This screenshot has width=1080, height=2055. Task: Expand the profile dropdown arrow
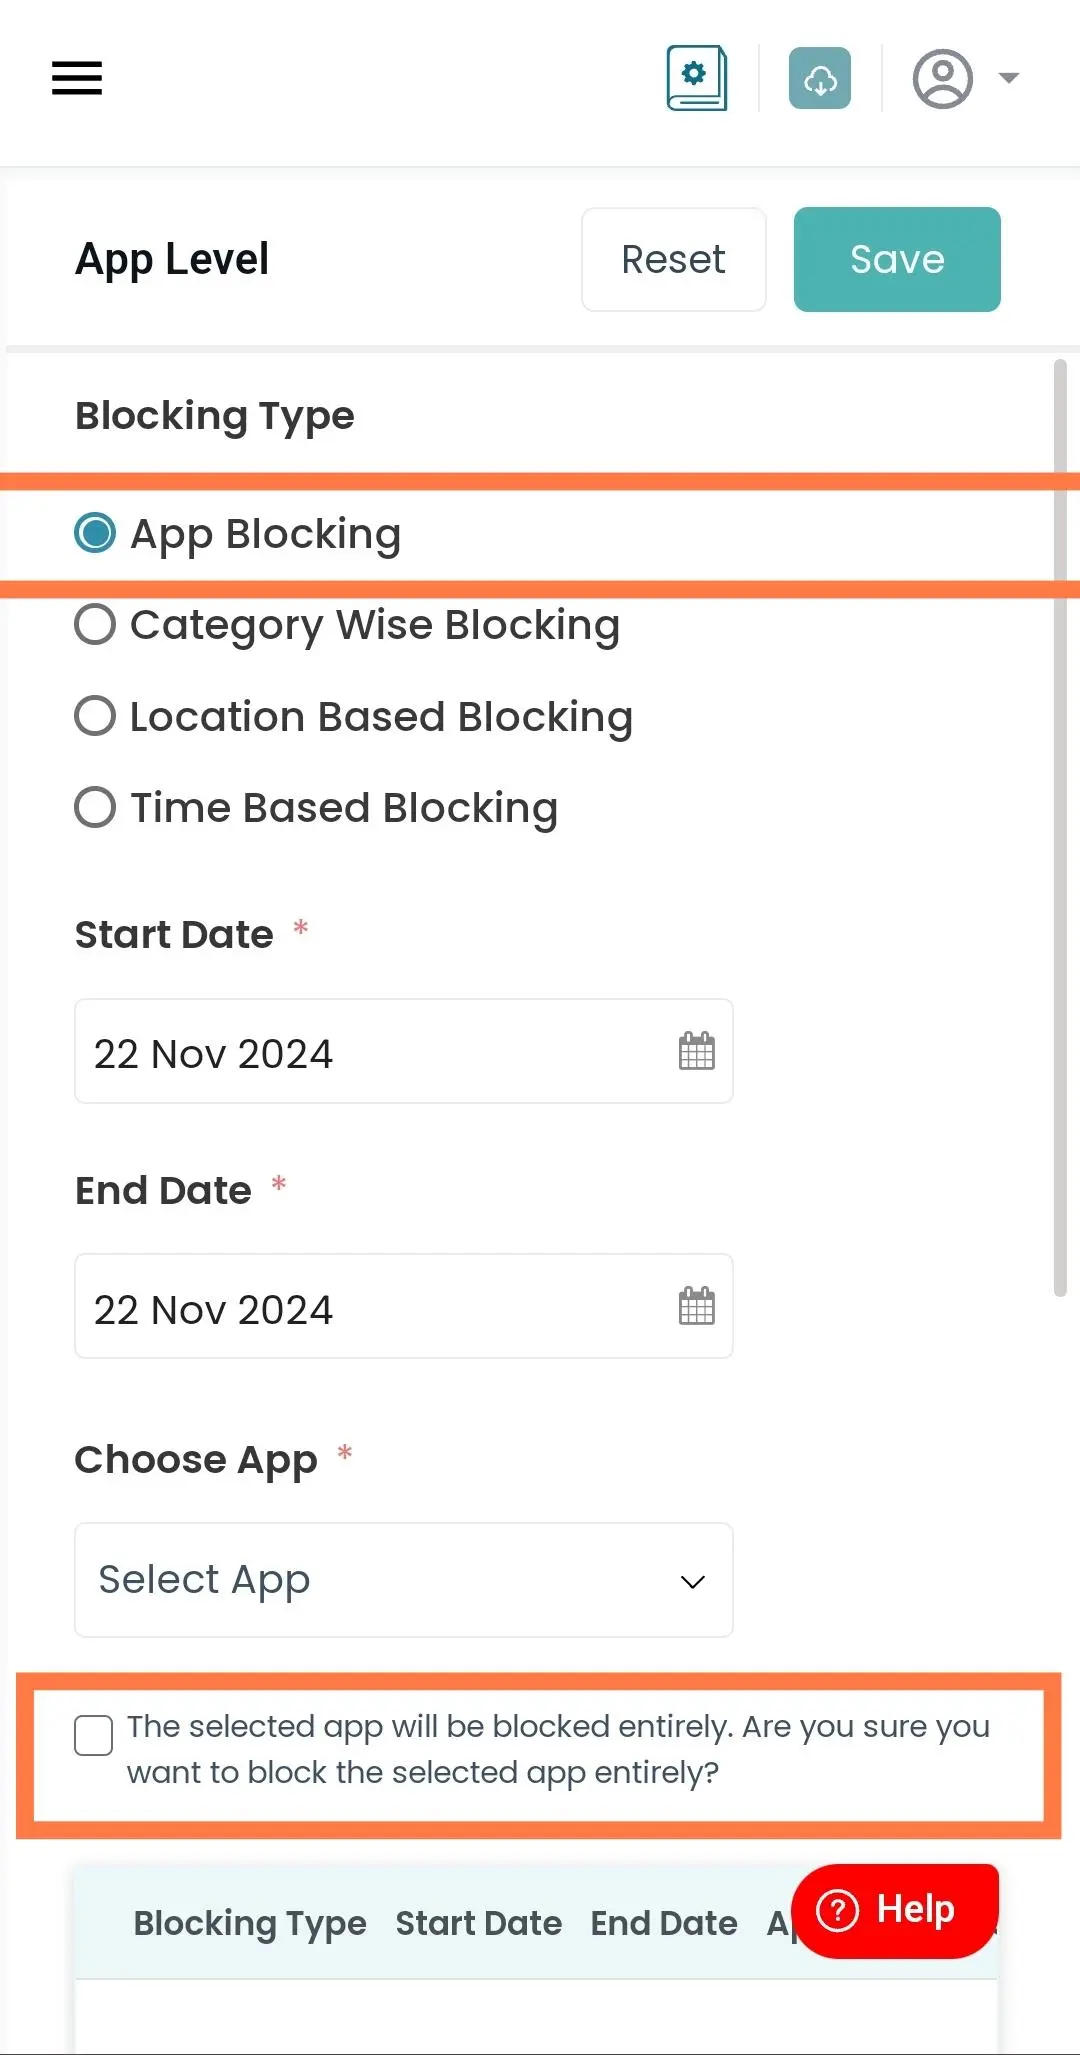click(1009, 78)
